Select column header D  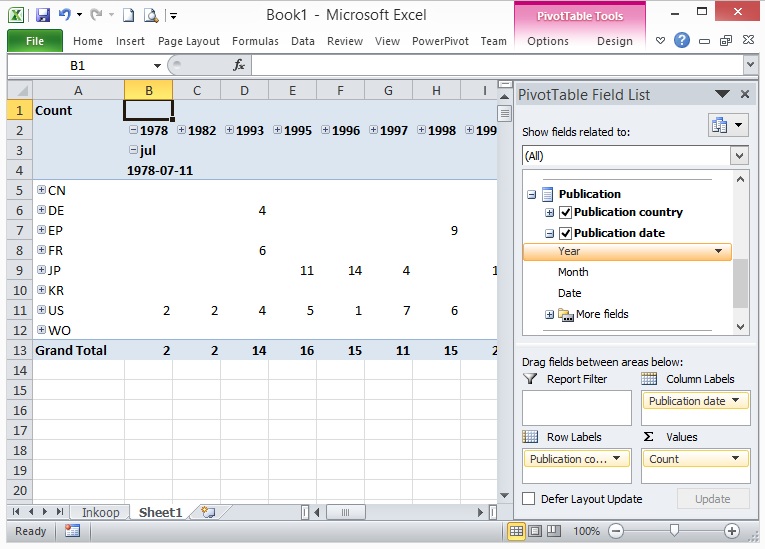[244, 90]
